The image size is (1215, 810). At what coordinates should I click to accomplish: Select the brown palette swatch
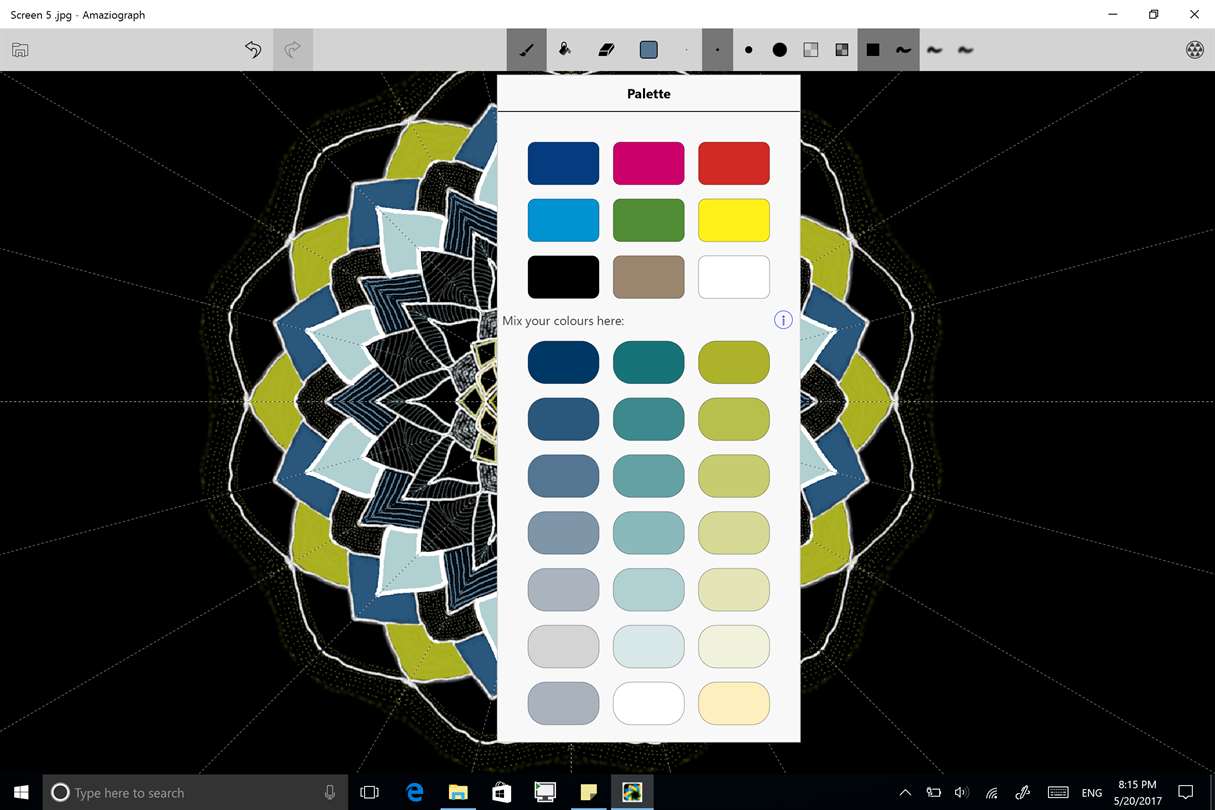coord(649,277)
